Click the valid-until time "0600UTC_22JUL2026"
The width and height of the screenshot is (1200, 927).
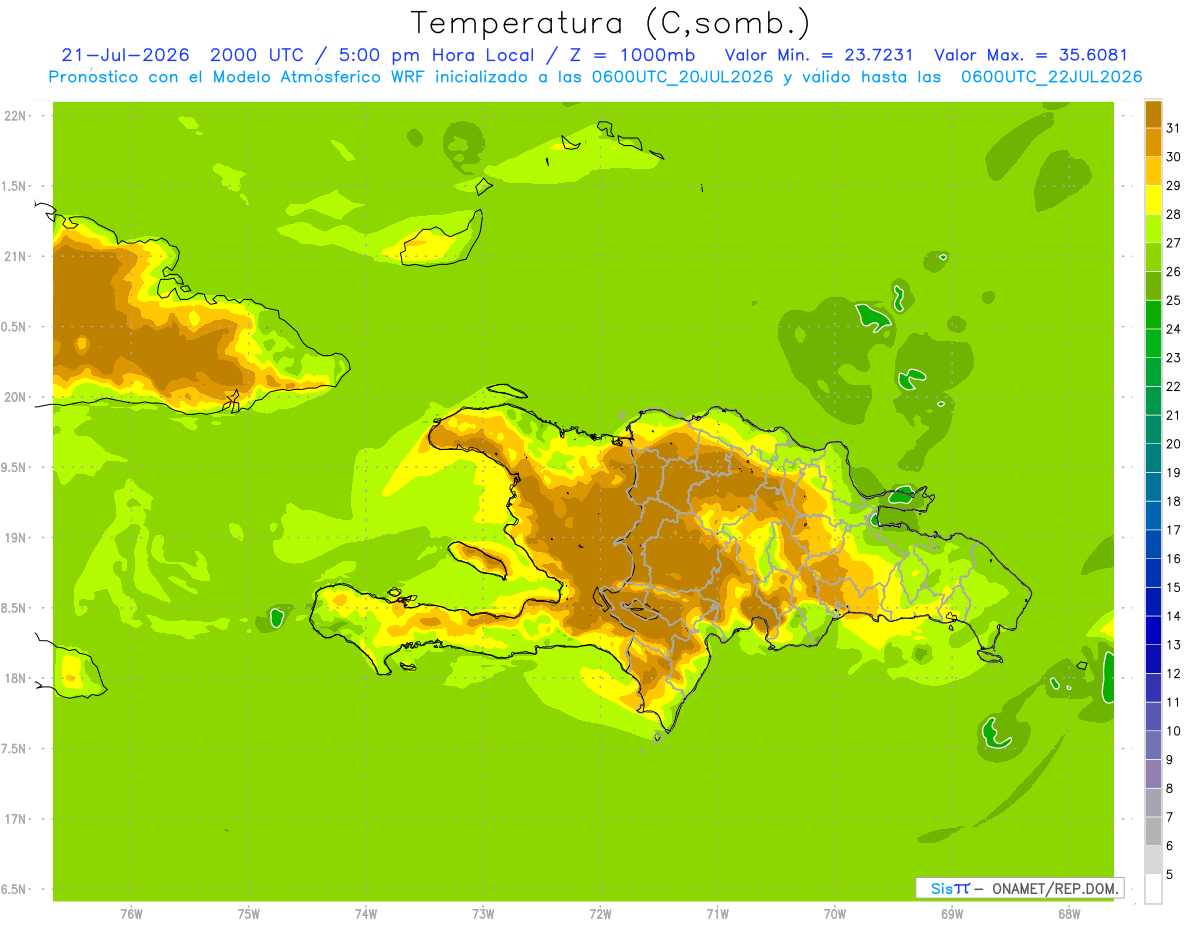[x=1051, y=77]
